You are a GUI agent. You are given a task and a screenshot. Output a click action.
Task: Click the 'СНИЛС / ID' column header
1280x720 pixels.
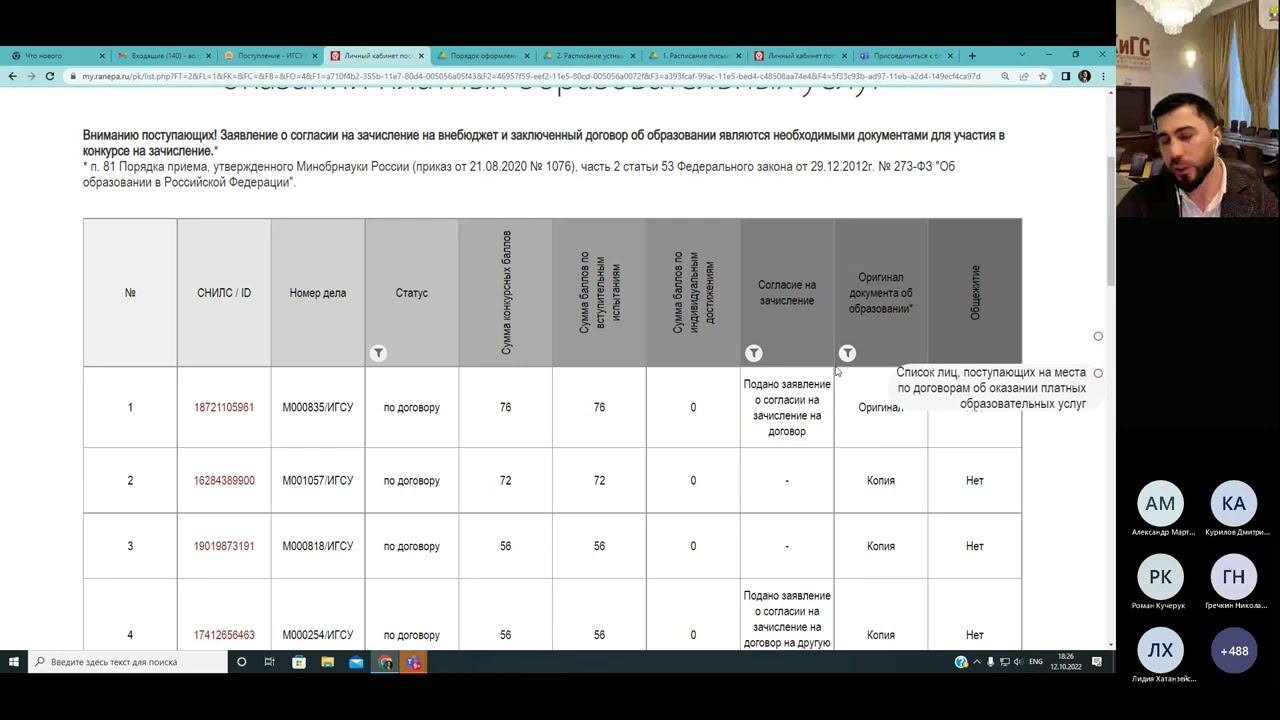(224, 293)
